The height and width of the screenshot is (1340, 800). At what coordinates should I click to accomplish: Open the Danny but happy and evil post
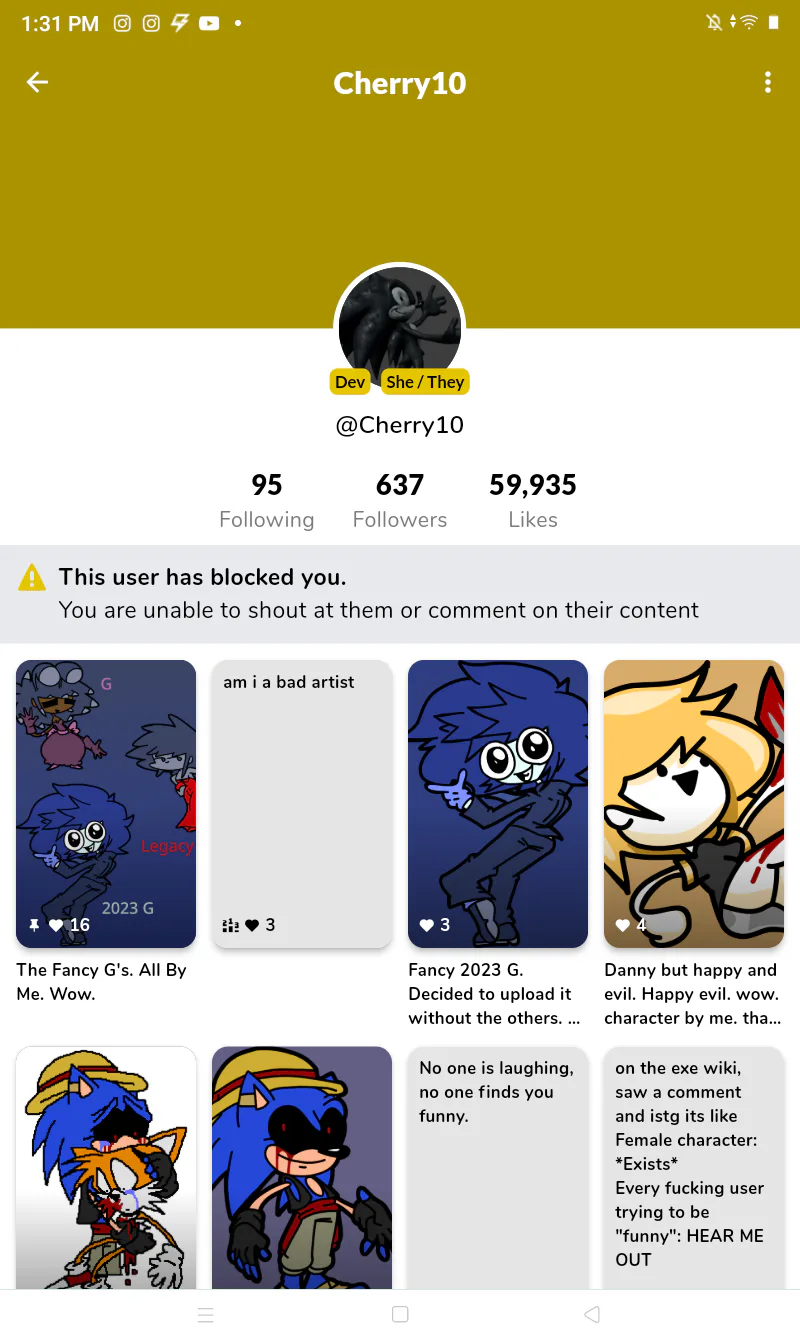[x=694, y=804]
